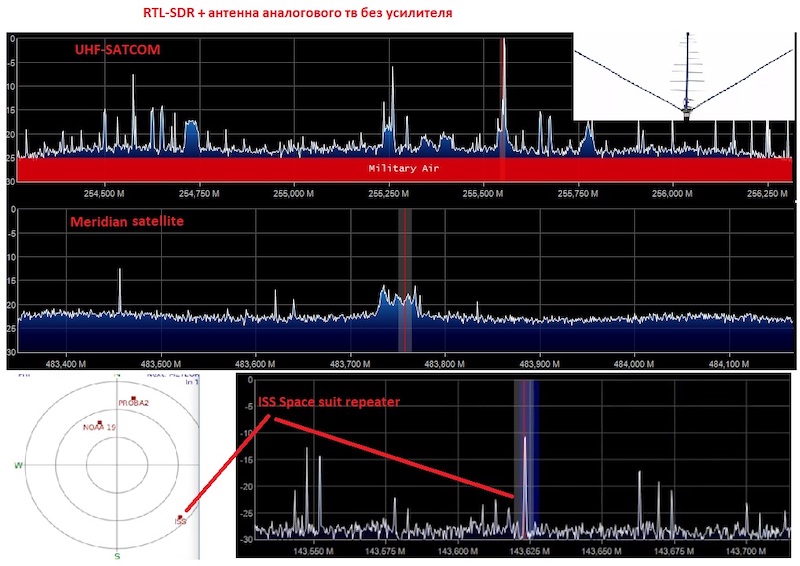The height and width of the screenshot is (566, 800).
Task: Open the antenna diagram thumbnail
Action: click(x=686, y=77)
